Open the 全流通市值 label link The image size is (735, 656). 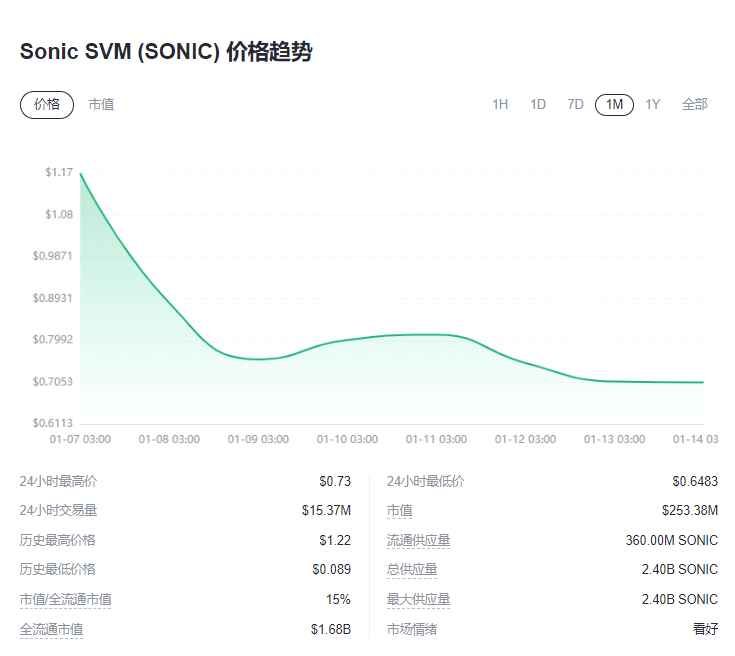click(x=52, y=630)
